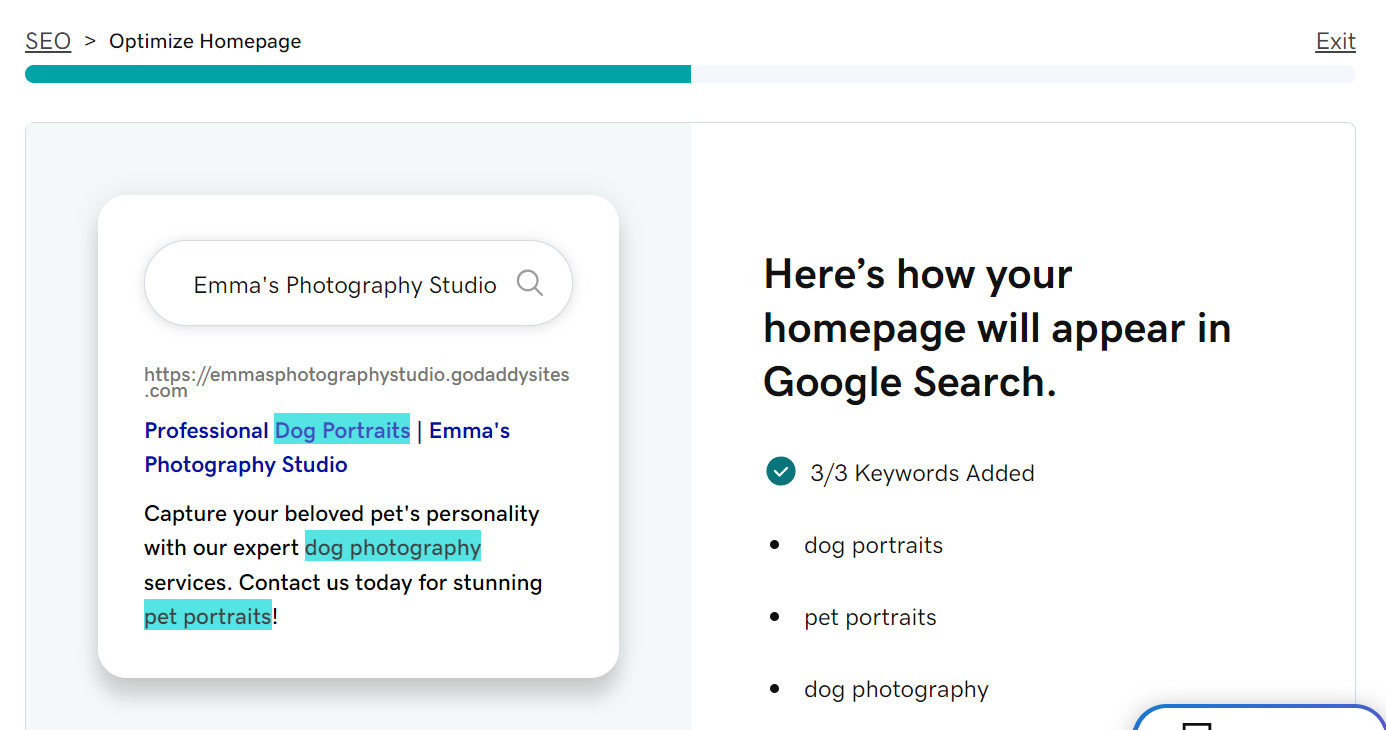Click the teal checkmark beside keywords count
This screenshot has height=730, width=1386.
[x=780, y=471]
